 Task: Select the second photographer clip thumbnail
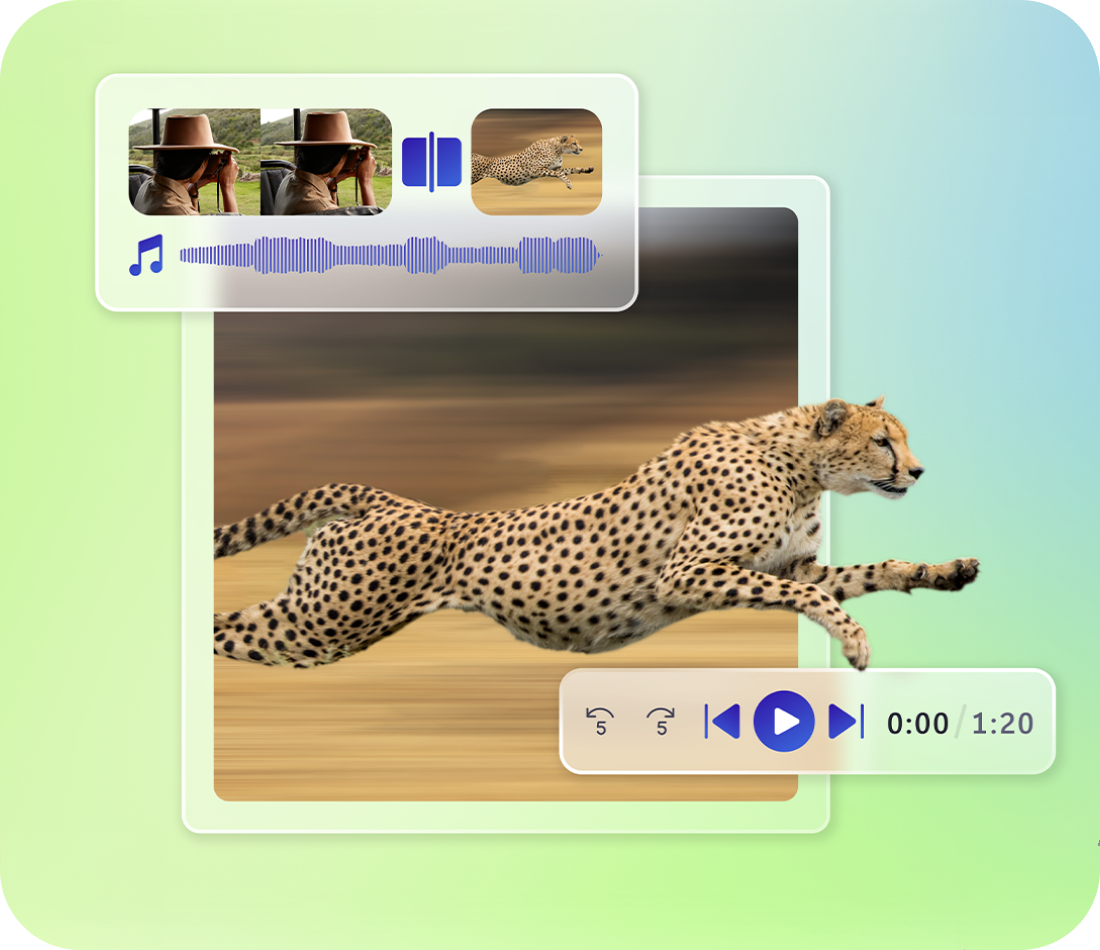pos(326,162)
